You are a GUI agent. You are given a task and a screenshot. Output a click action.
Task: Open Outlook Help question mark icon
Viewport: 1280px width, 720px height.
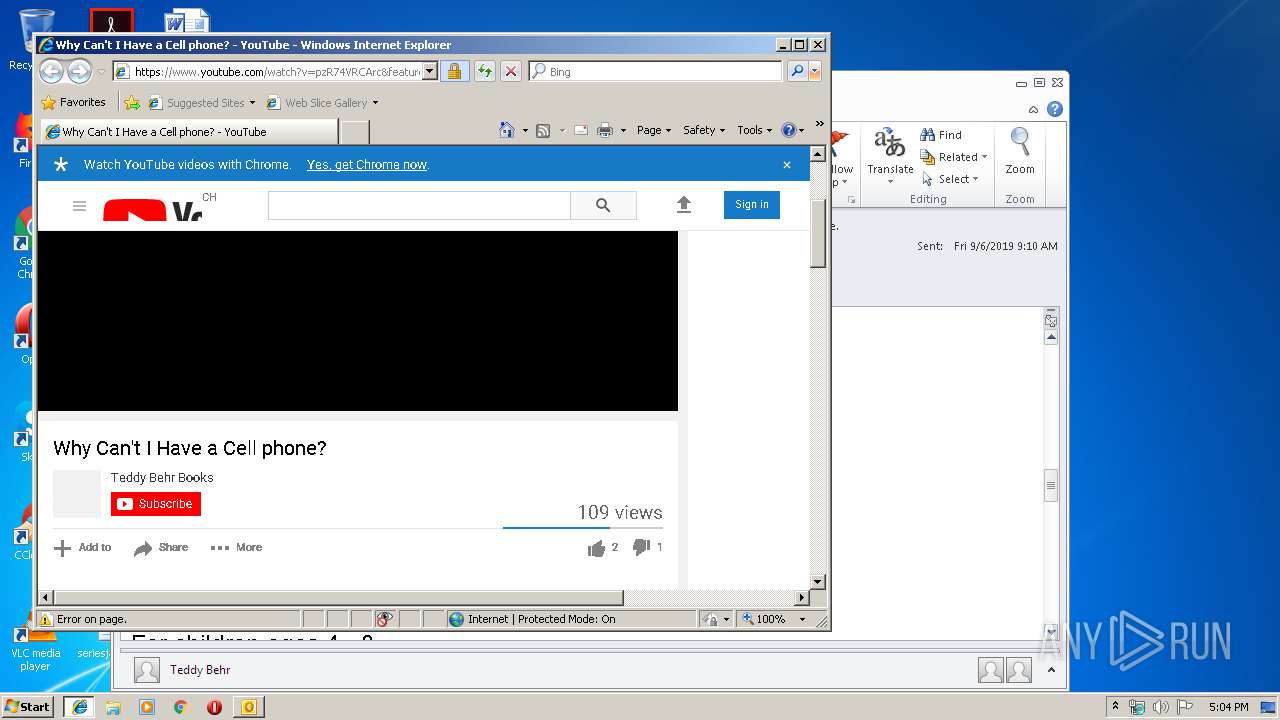tap(1055, 108)
